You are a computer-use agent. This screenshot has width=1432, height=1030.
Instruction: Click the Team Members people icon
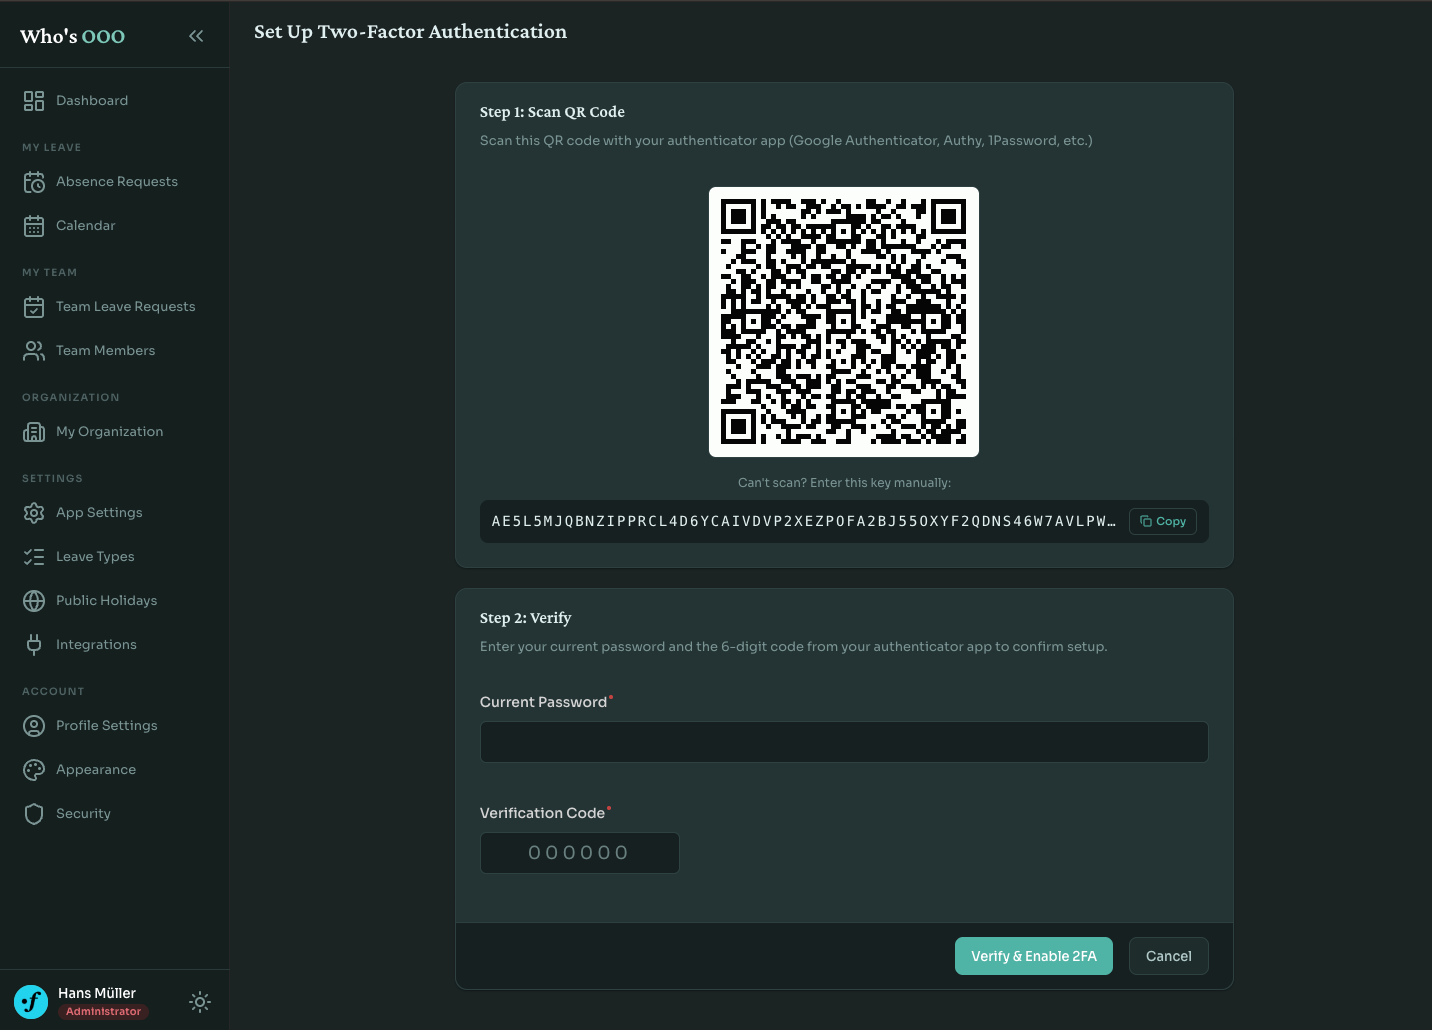pos(34,351)
